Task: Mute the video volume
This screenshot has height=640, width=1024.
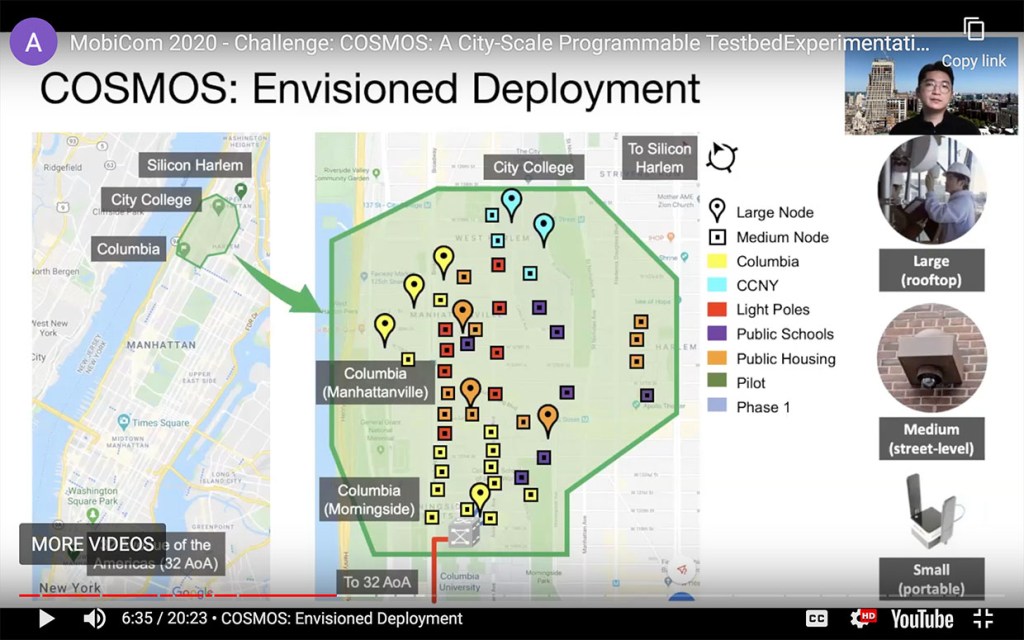Action: point(94,619)
